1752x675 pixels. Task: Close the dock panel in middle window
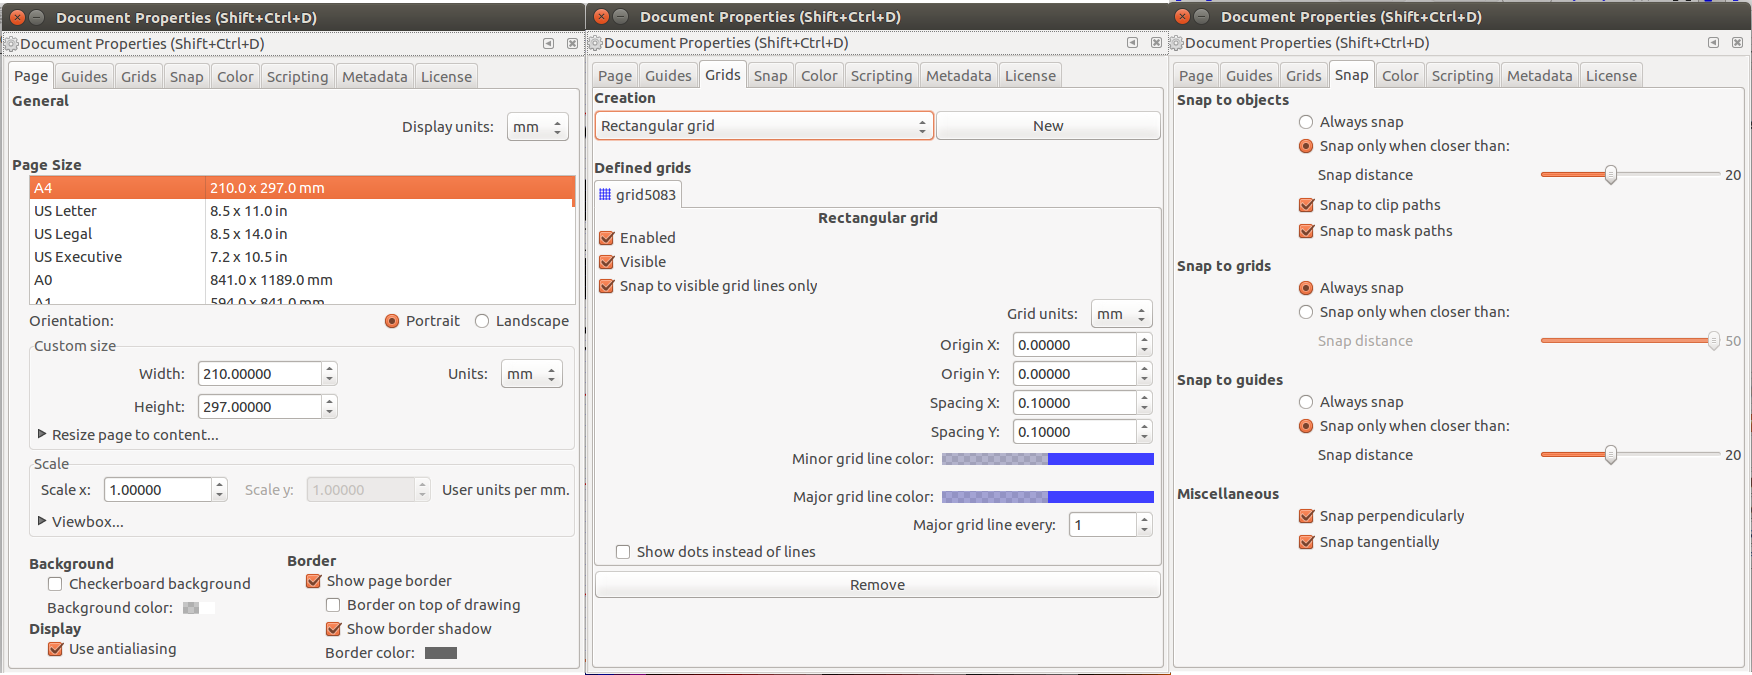[x=1156, y=43]
